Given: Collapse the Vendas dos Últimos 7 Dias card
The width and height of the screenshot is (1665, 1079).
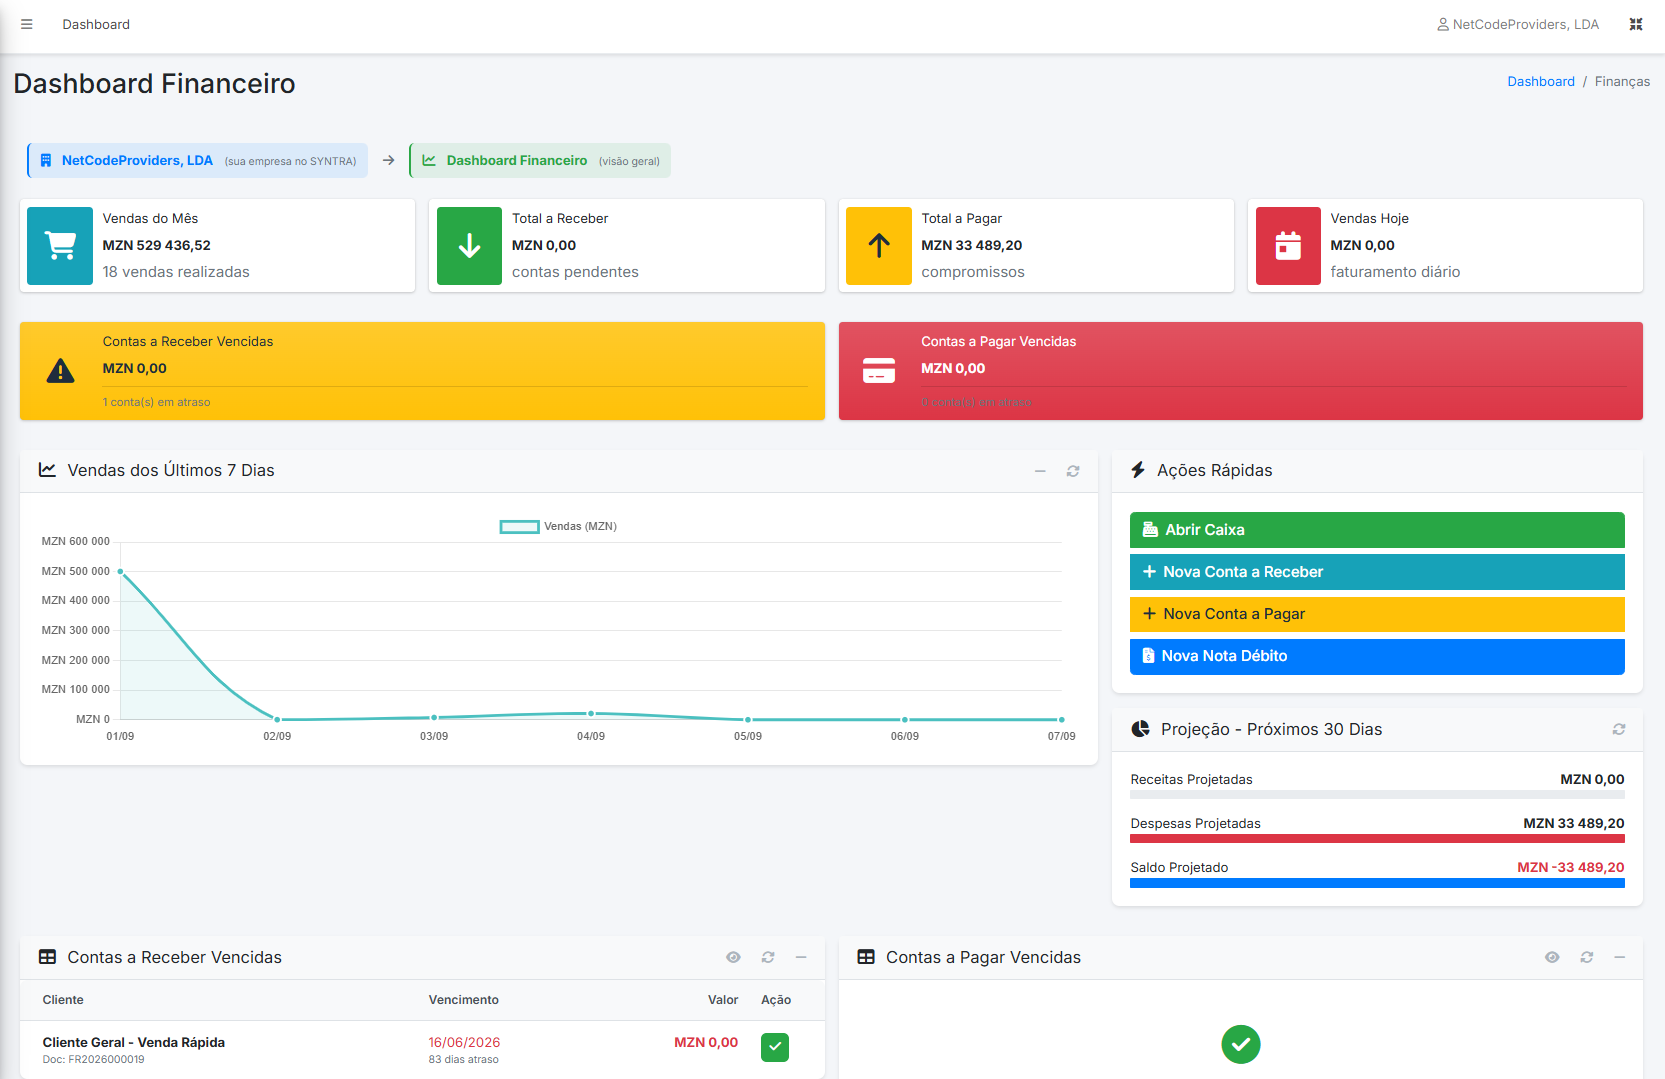Looking at the screenshot, I should coord(1040,471).
